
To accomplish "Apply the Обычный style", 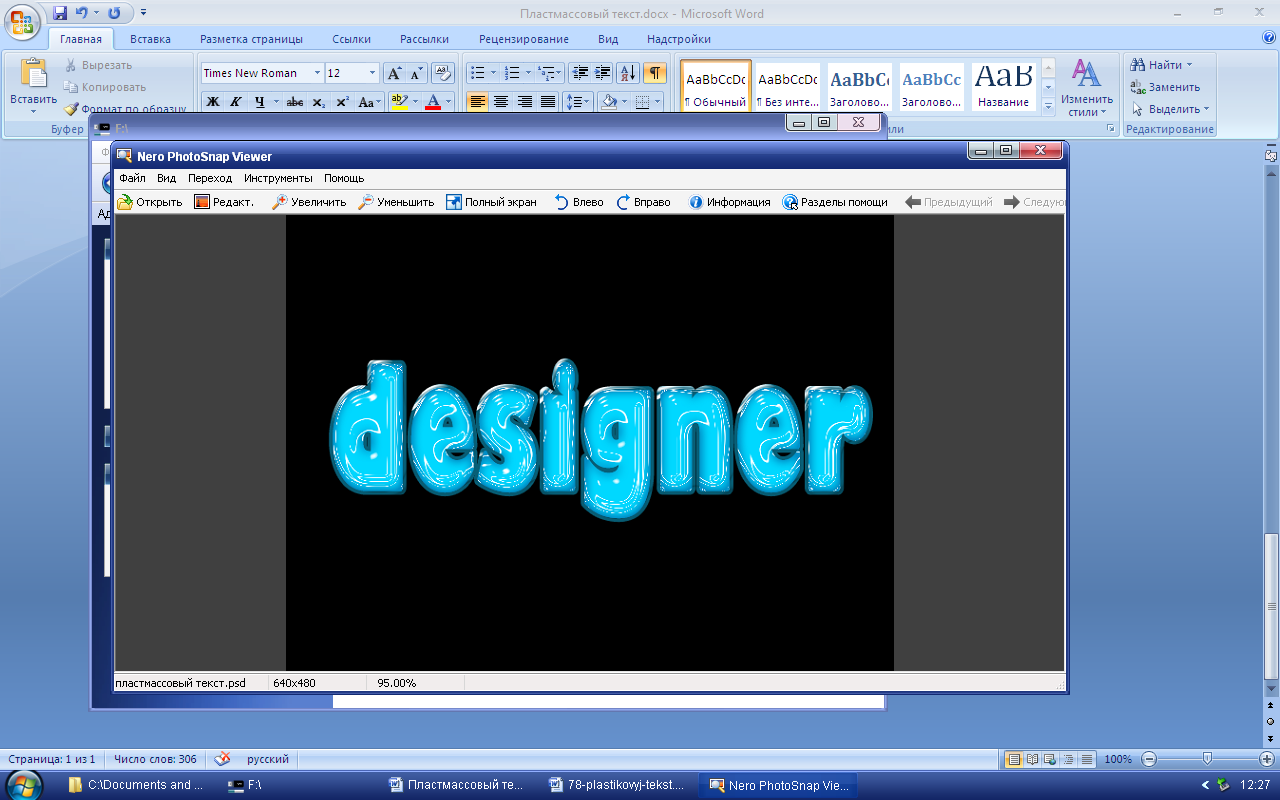I will click(715, 85).
